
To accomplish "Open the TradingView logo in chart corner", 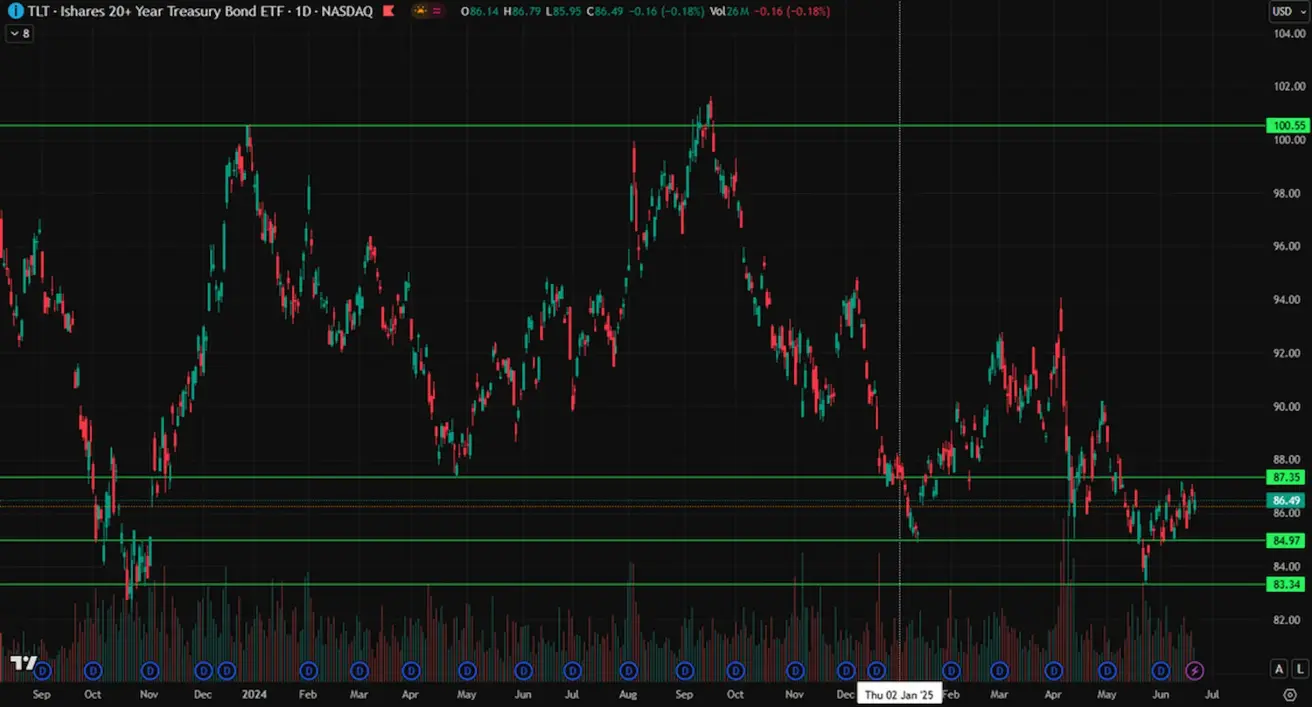I will pyautogui.click(x=24, y=663).
